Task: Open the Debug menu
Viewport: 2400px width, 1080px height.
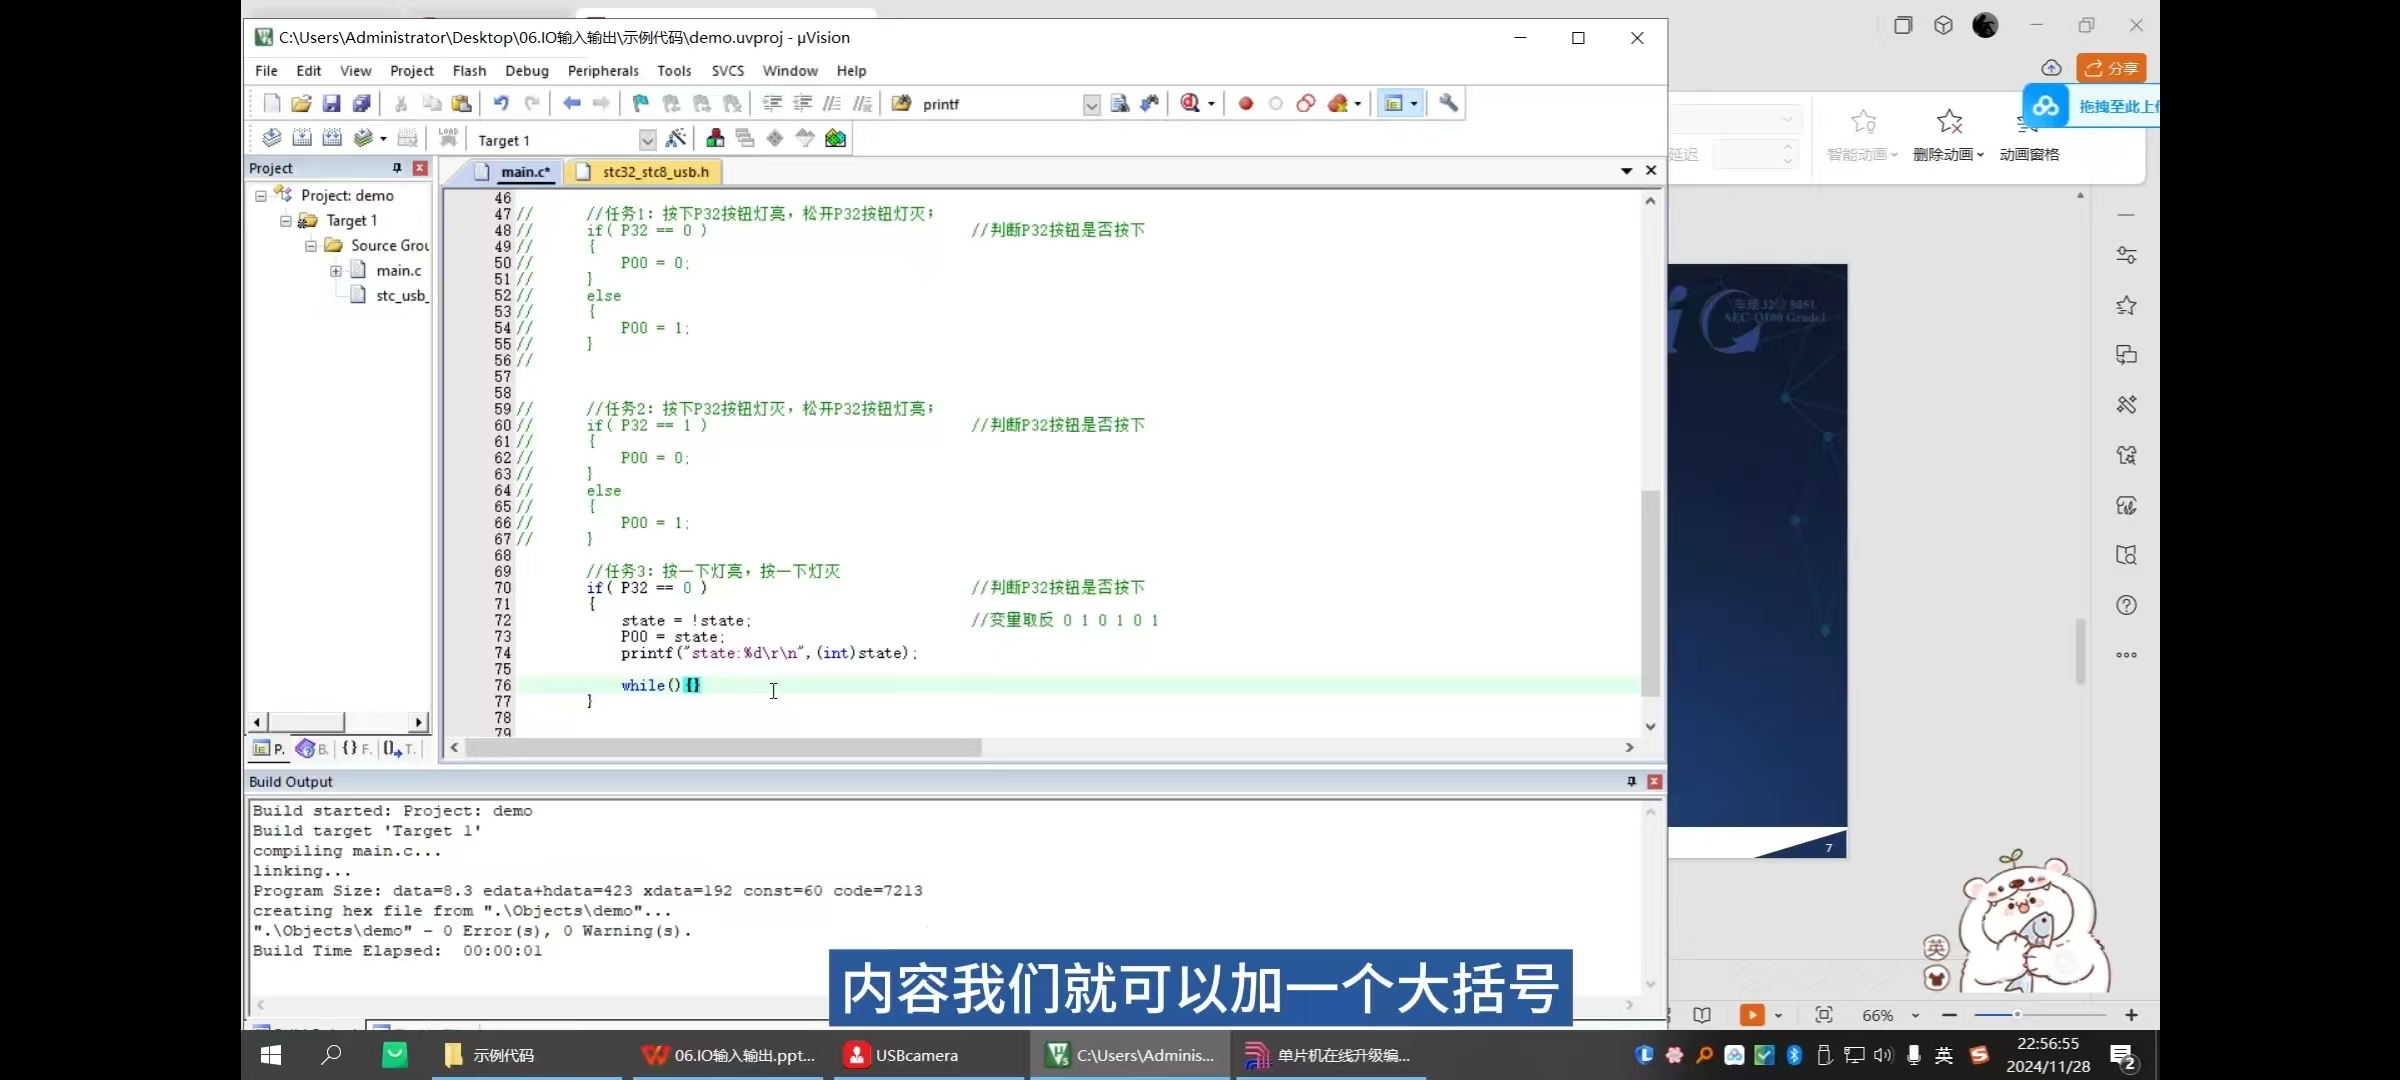Action: click(527, 71)
